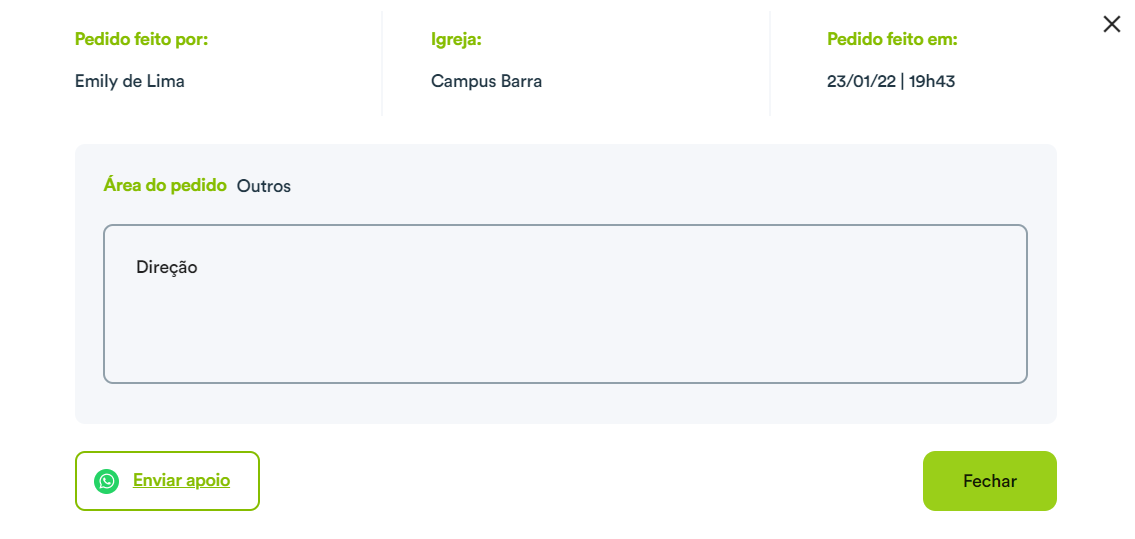Click the Outros area value

(x=263, y=186)
